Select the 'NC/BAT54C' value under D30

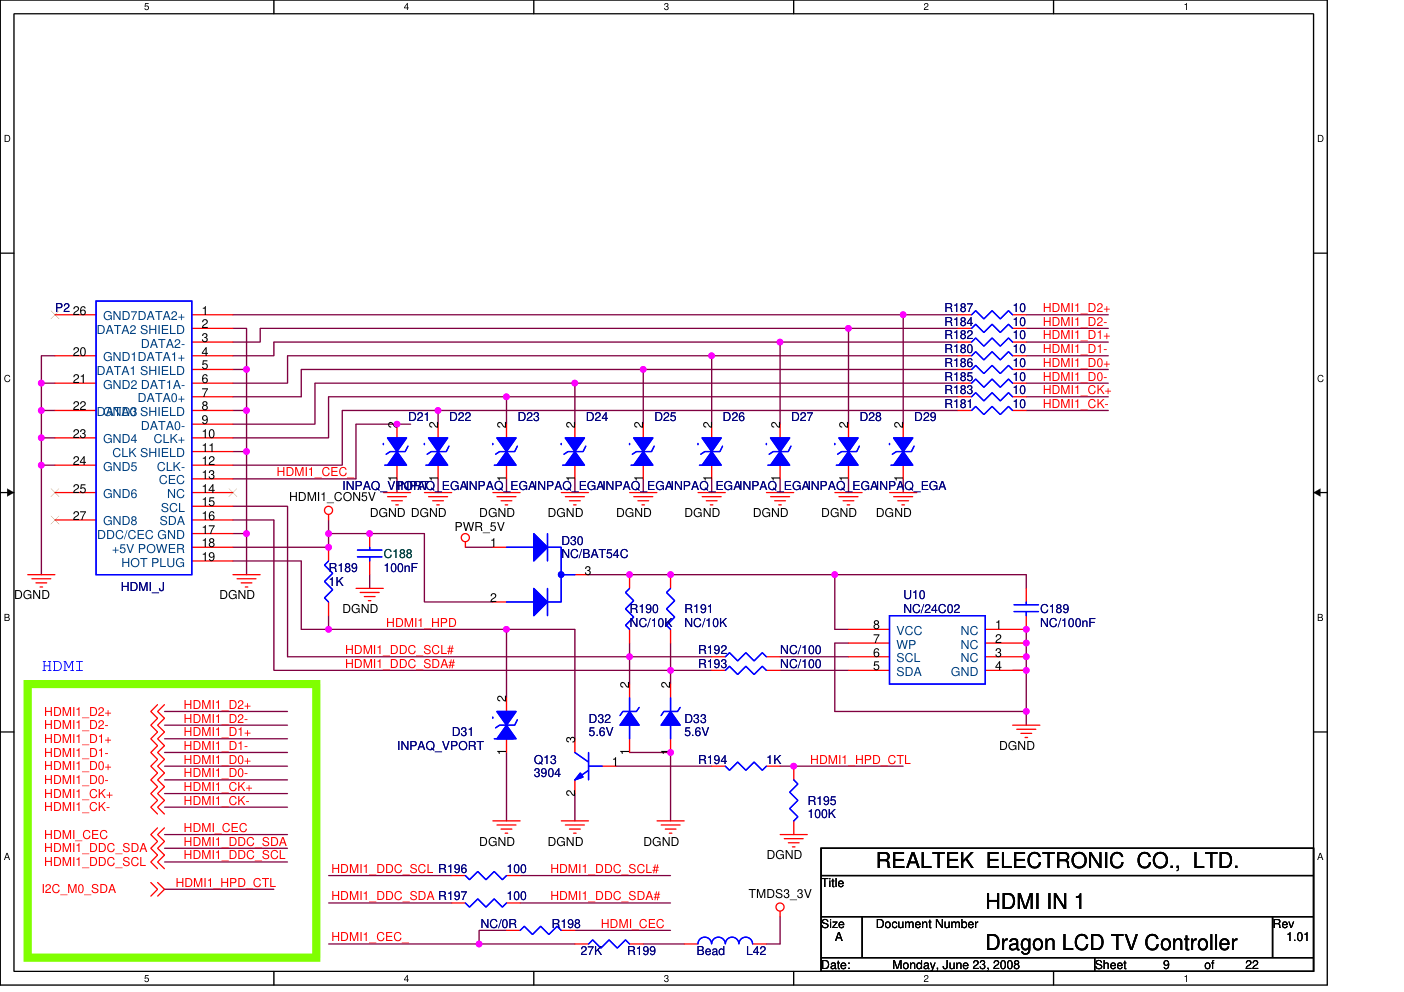pos(594,554)
